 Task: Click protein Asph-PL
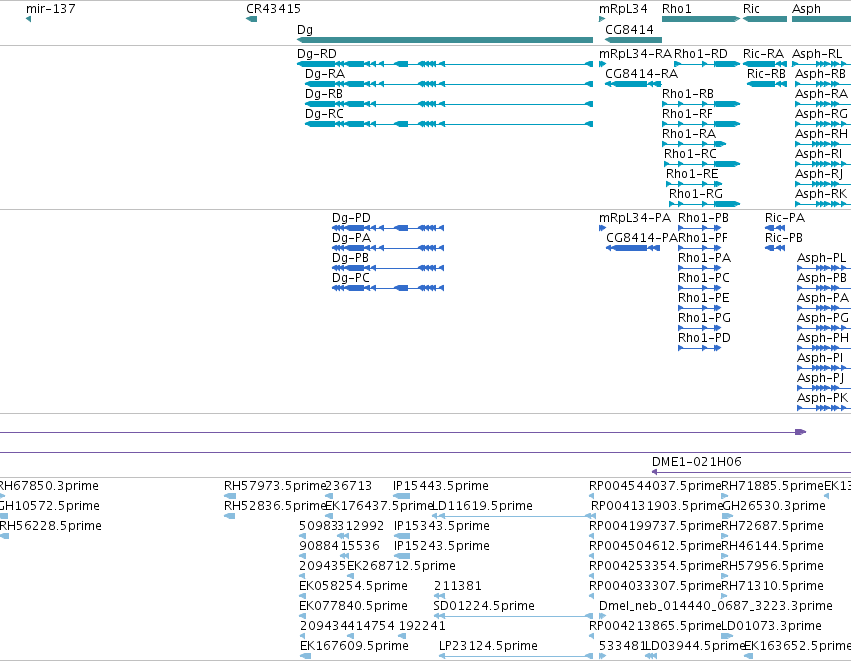click(x=824, y=268)
